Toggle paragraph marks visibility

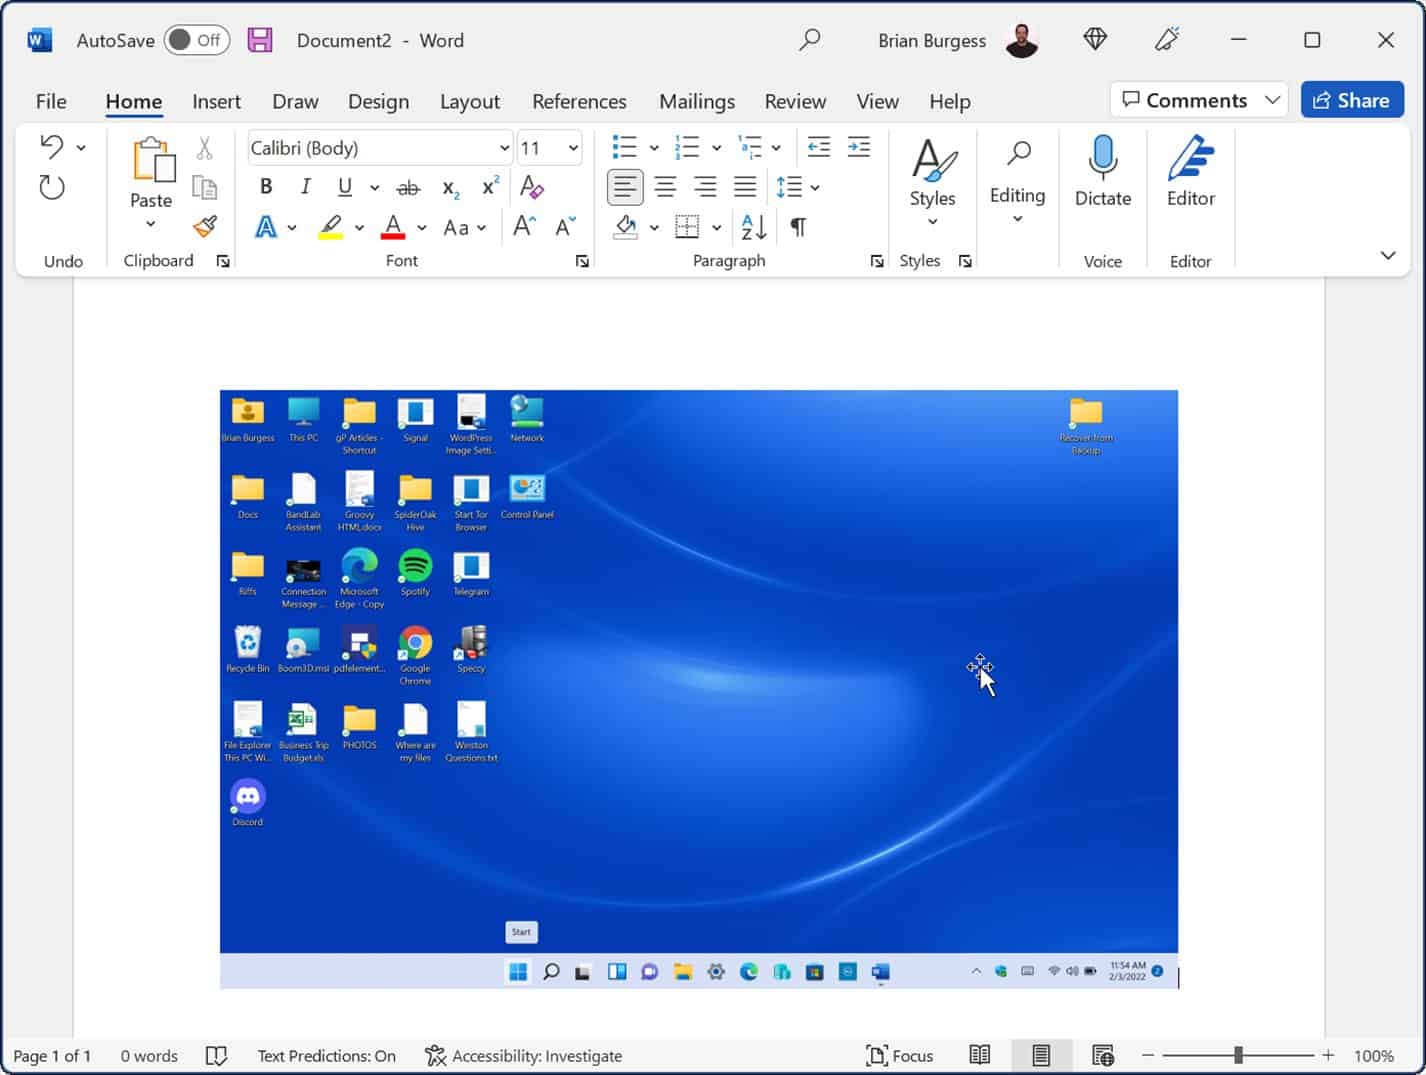(x=796, y=227)
